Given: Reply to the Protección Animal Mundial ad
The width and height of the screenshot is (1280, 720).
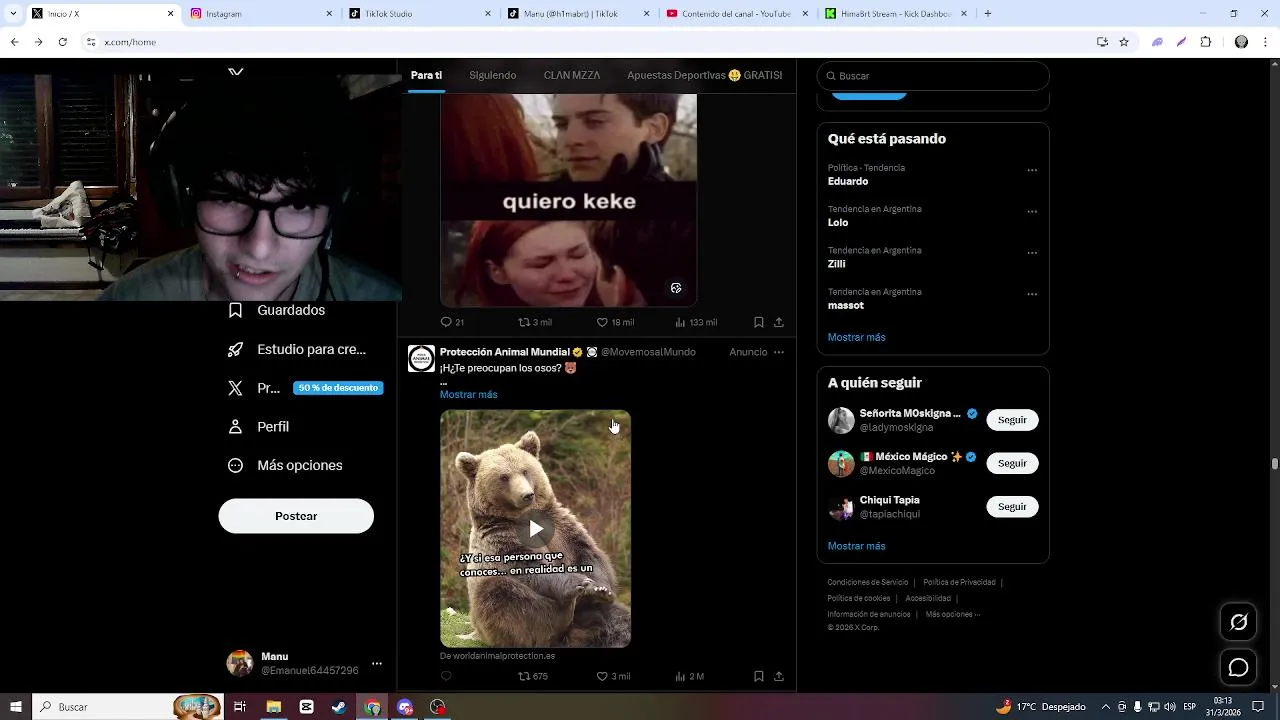Looking at the screenshot, I should pos(447,676).
